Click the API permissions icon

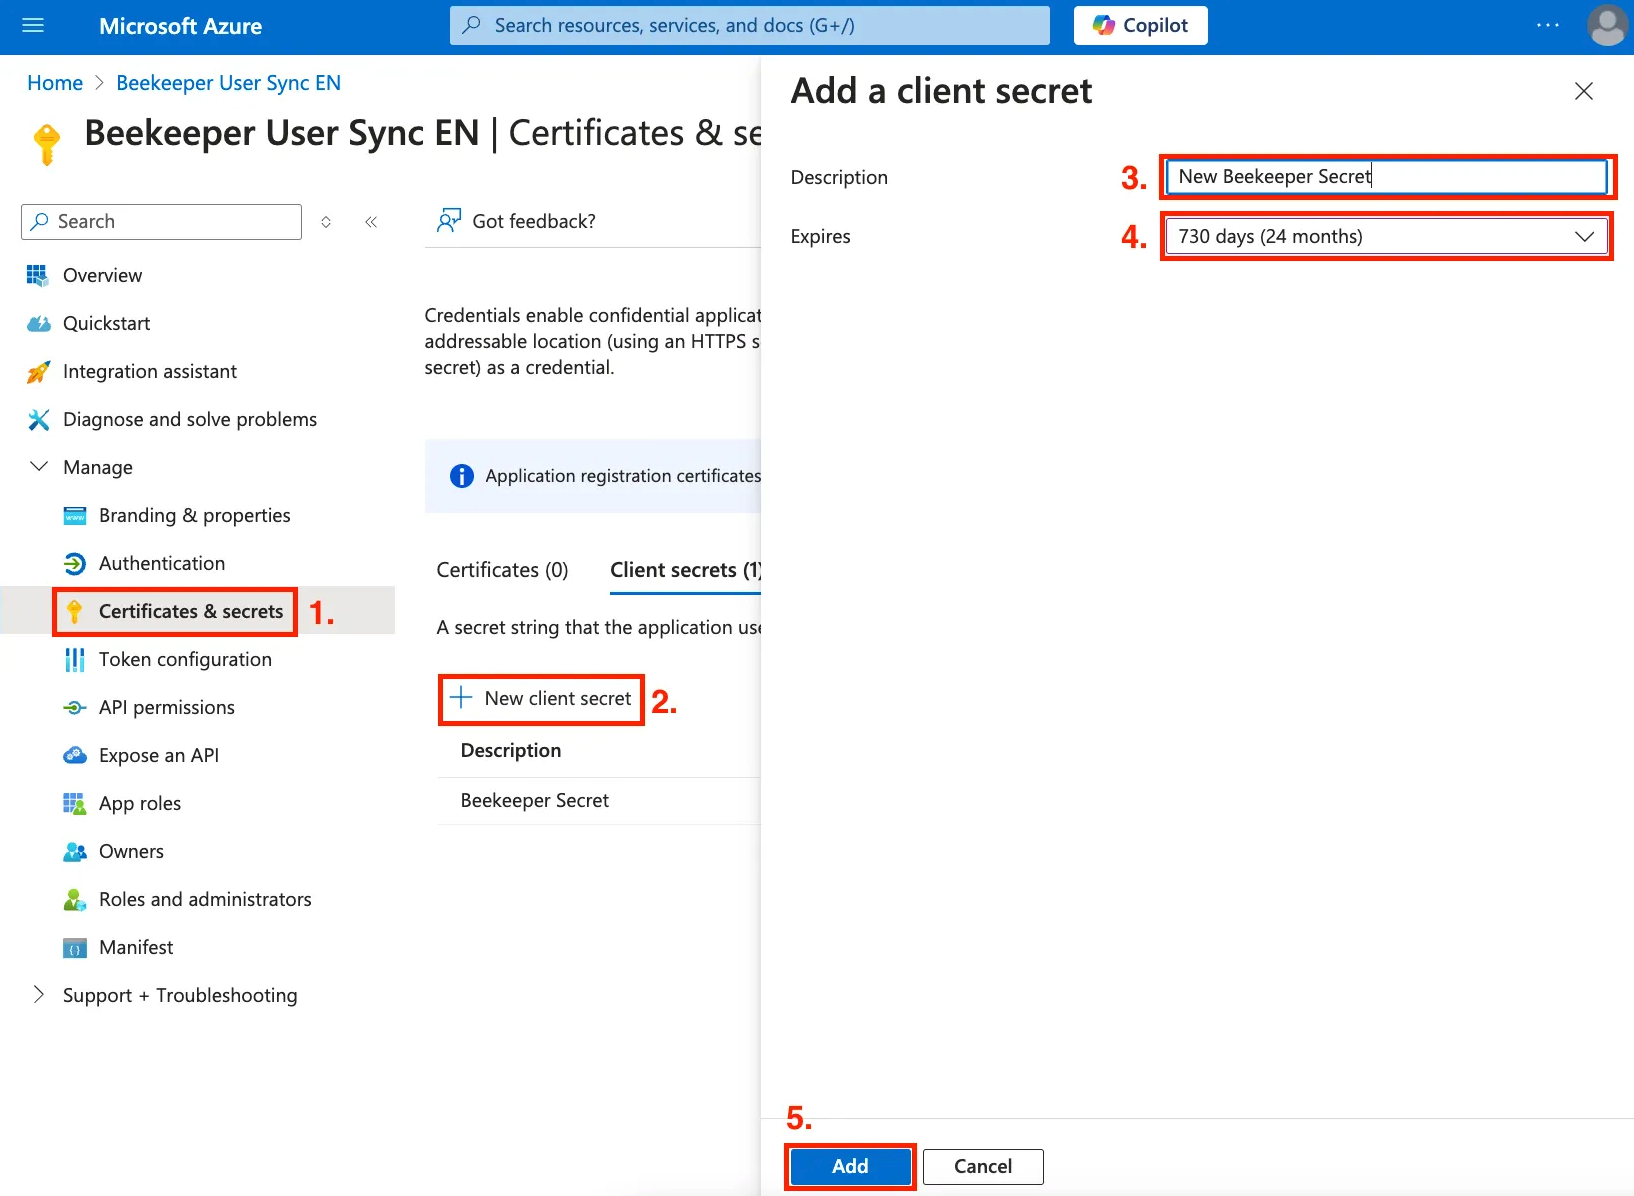click(75, 708)
